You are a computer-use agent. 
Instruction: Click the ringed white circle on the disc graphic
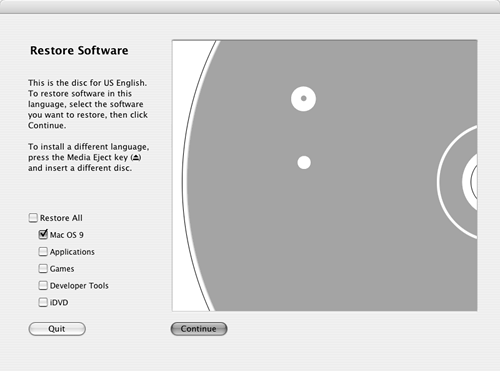point(303,99)
